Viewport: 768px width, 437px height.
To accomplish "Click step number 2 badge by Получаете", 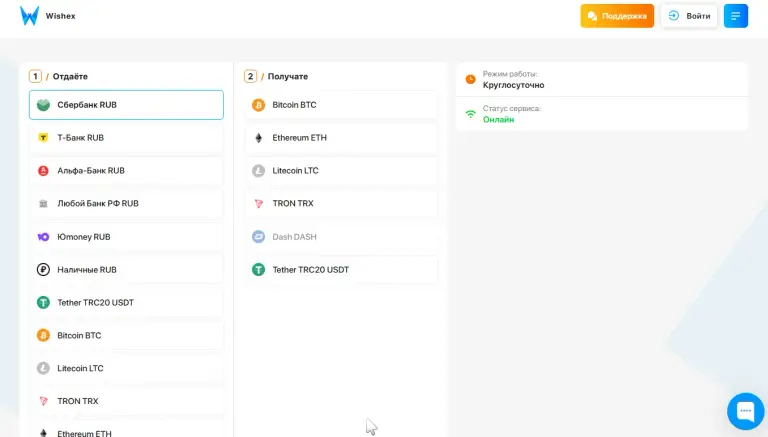I will pyautogui.click(x=250, y=76).
